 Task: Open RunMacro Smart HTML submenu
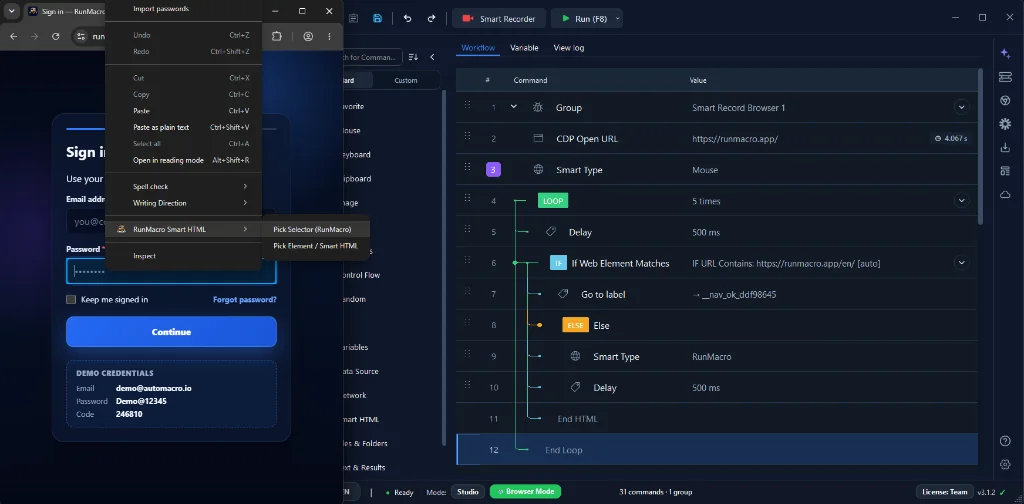point(184,229)
